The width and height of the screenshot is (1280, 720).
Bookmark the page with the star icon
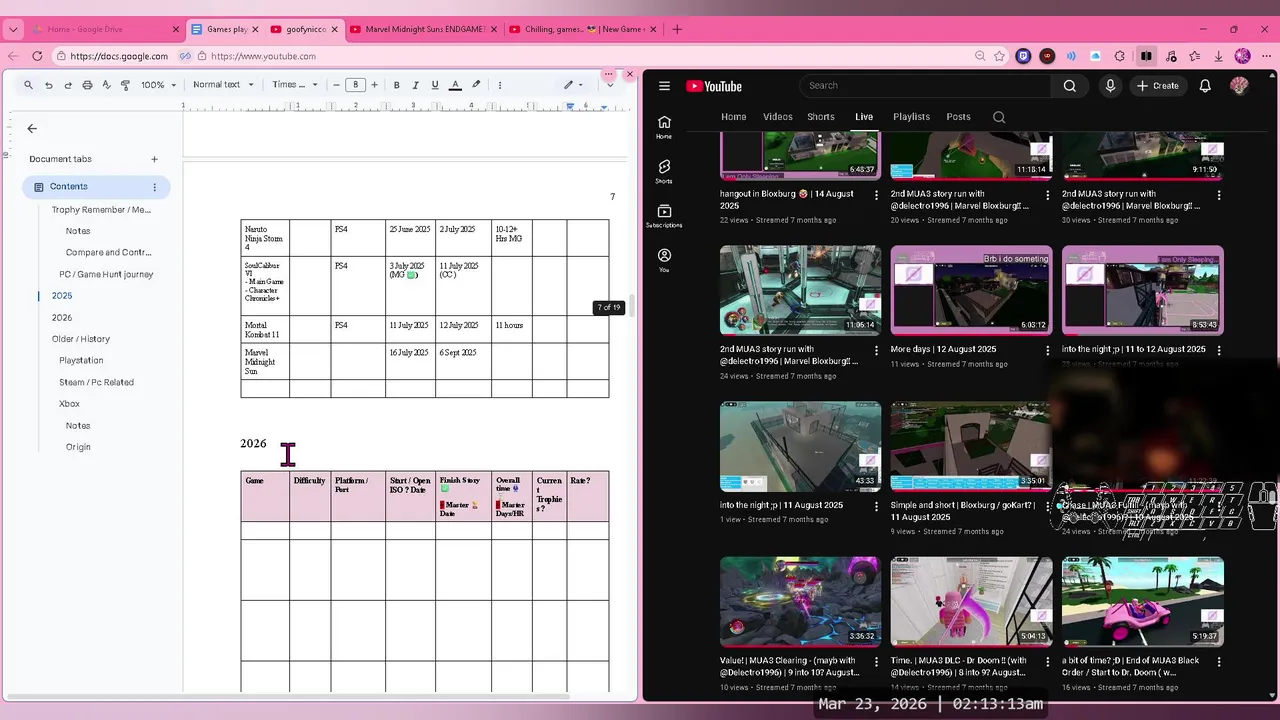(x=1001, y=56)
